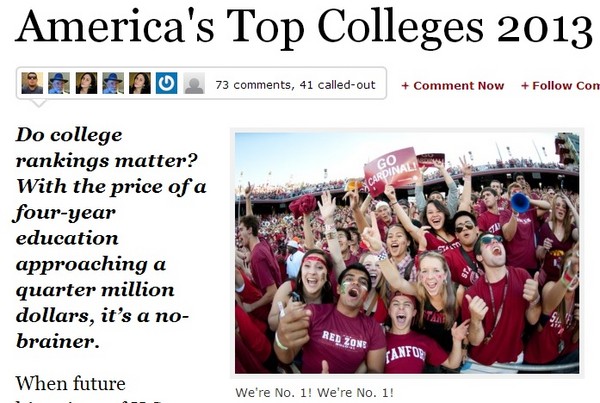600x403 pixels.
Task: Open the 73 comments count link
Action: (295, 85)
